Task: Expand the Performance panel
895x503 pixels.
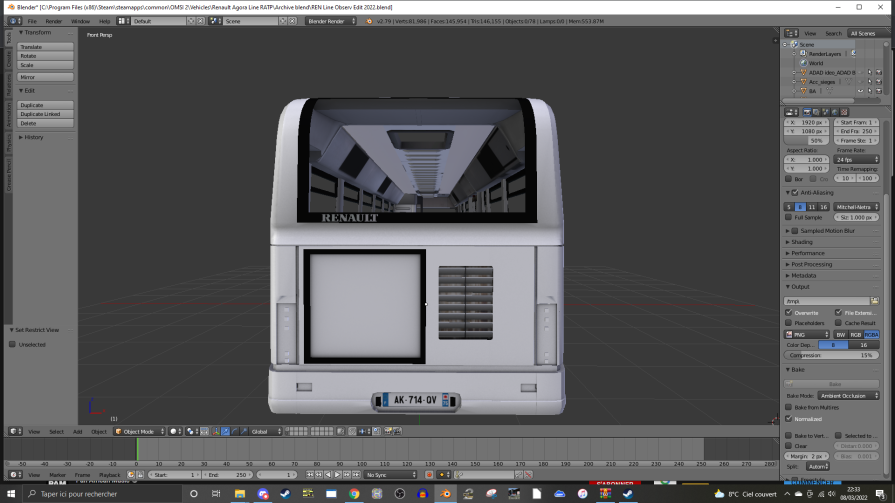Action: tap(808, 253)
